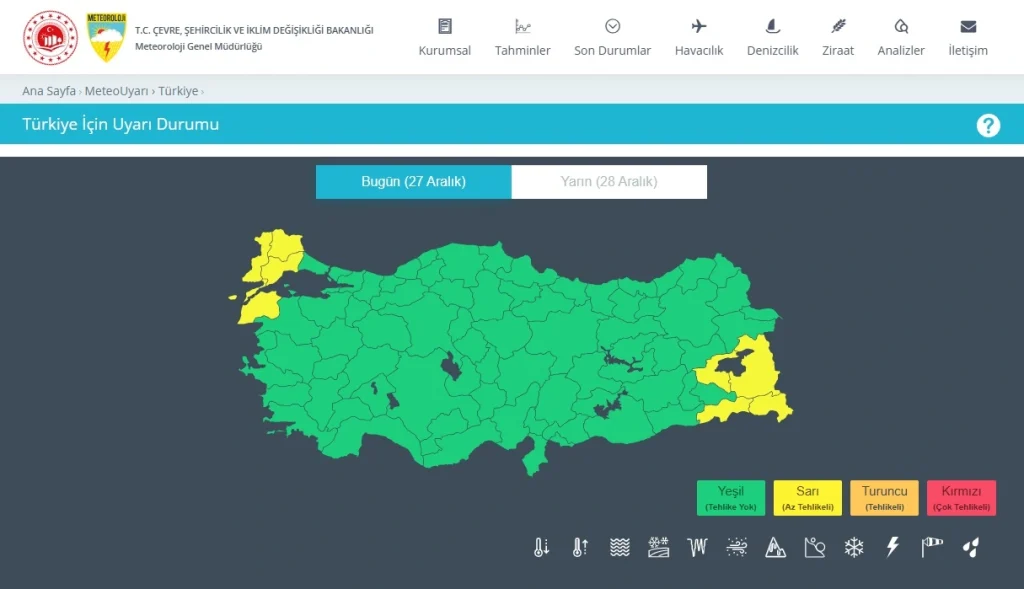Click the Türkiye İçin Uyarı Durumu heading
1024x589 pixels.
(121, 124)
